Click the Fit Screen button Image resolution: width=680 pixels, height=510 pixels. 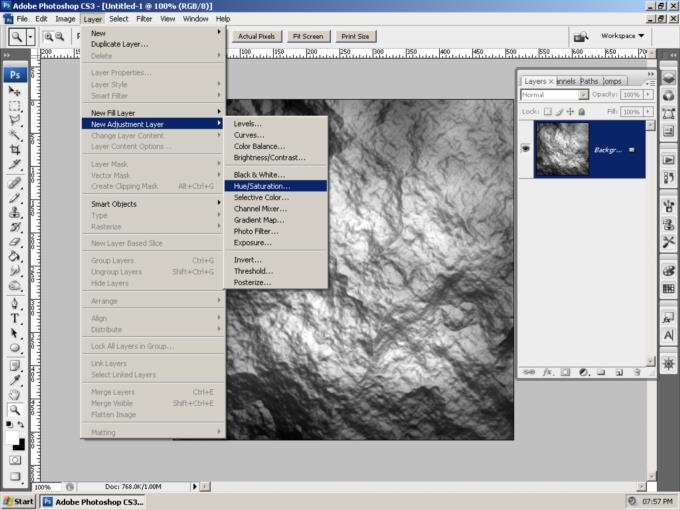308,36
